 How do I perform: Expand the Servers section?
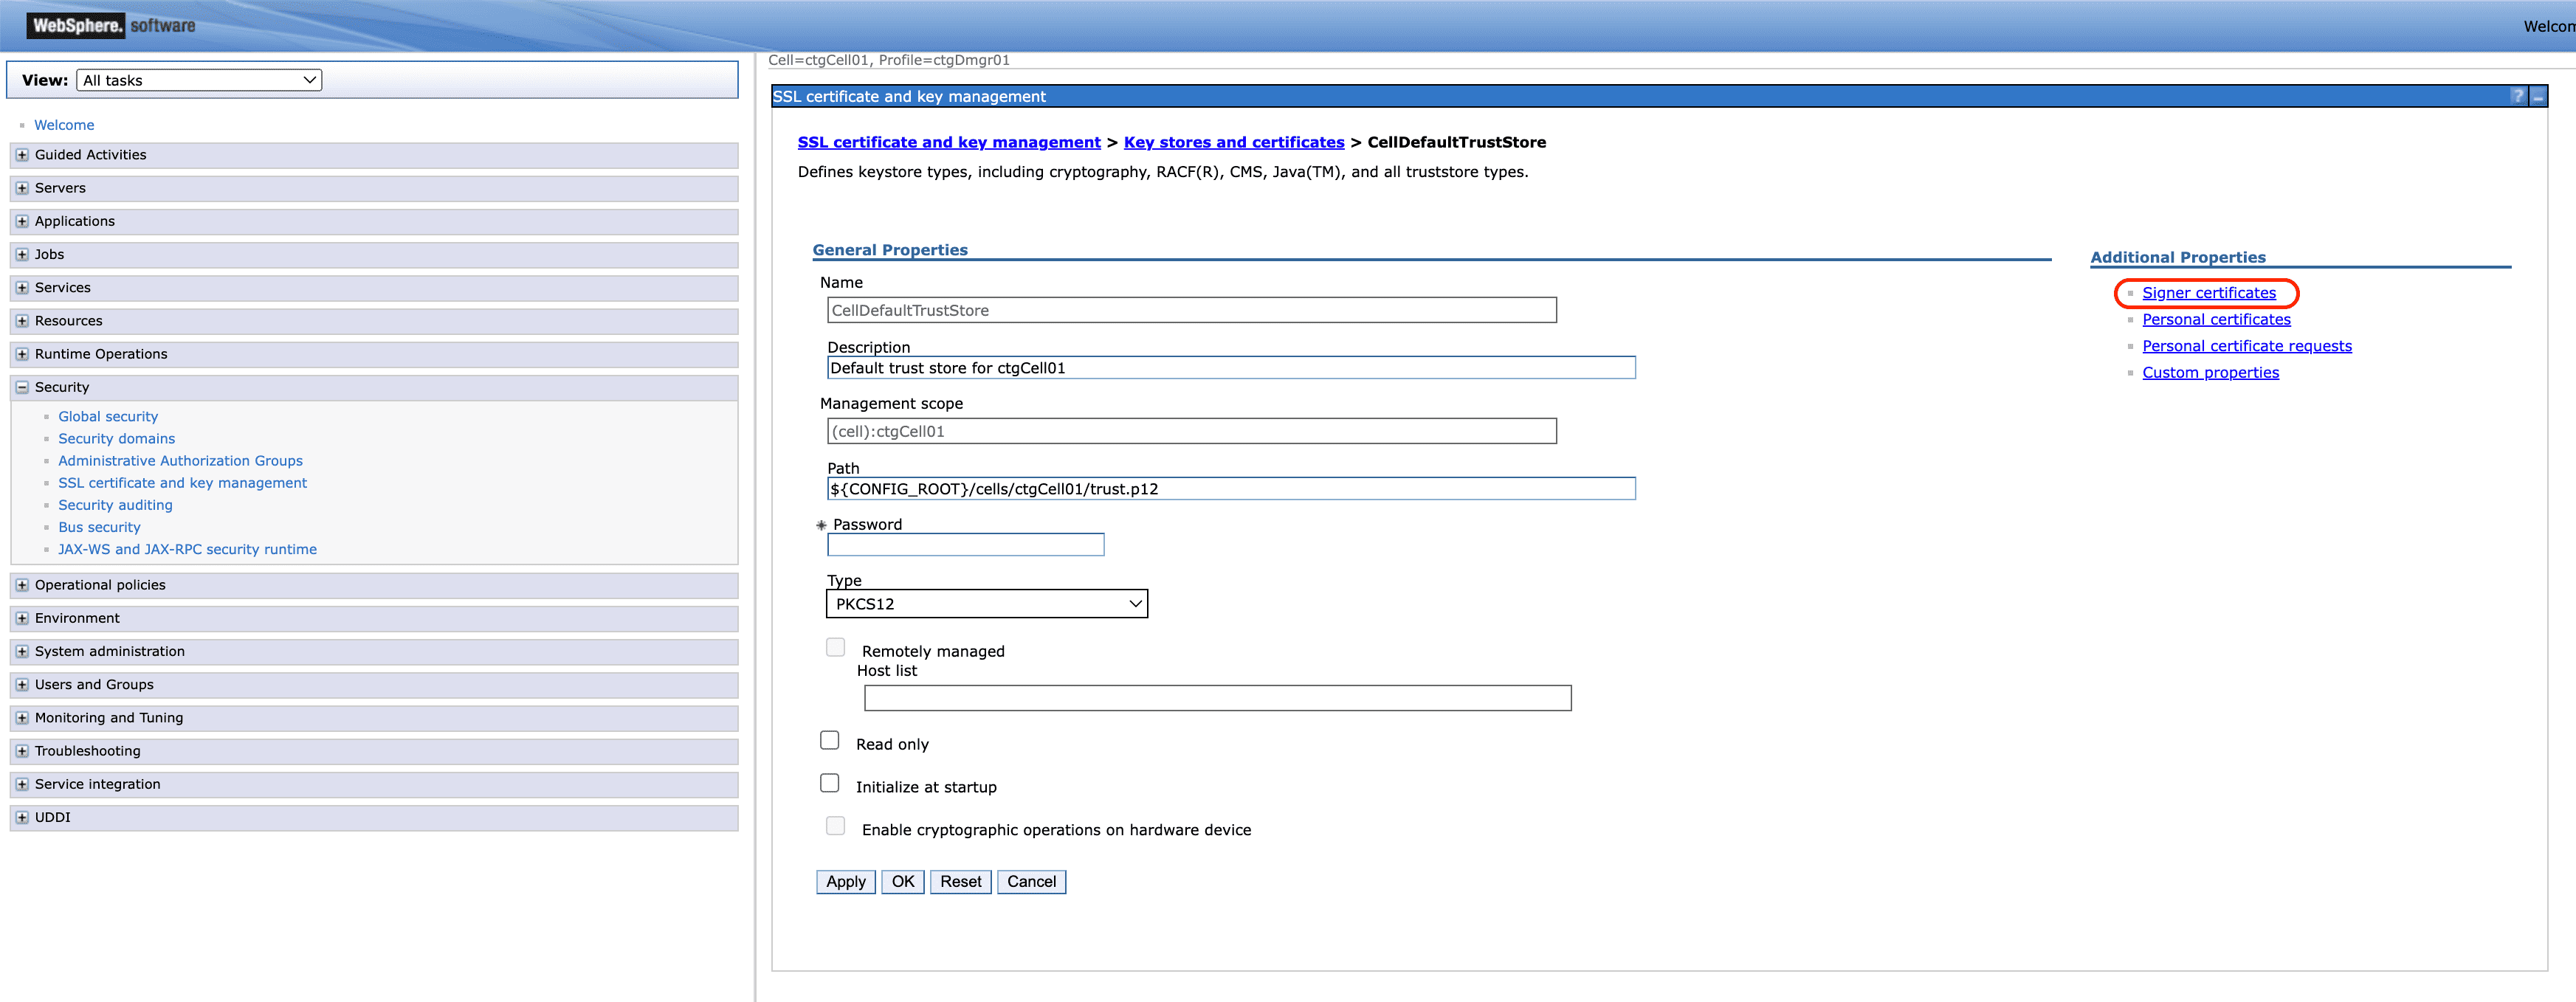tap(22, 188)
